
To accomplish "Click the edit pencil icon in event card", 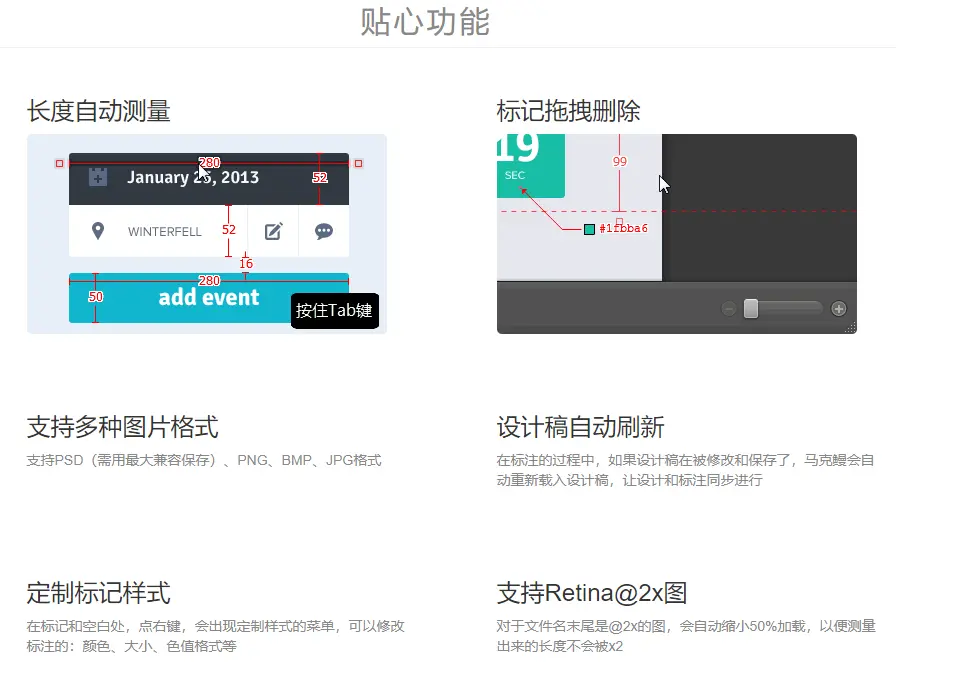I will tap(273, 231).
